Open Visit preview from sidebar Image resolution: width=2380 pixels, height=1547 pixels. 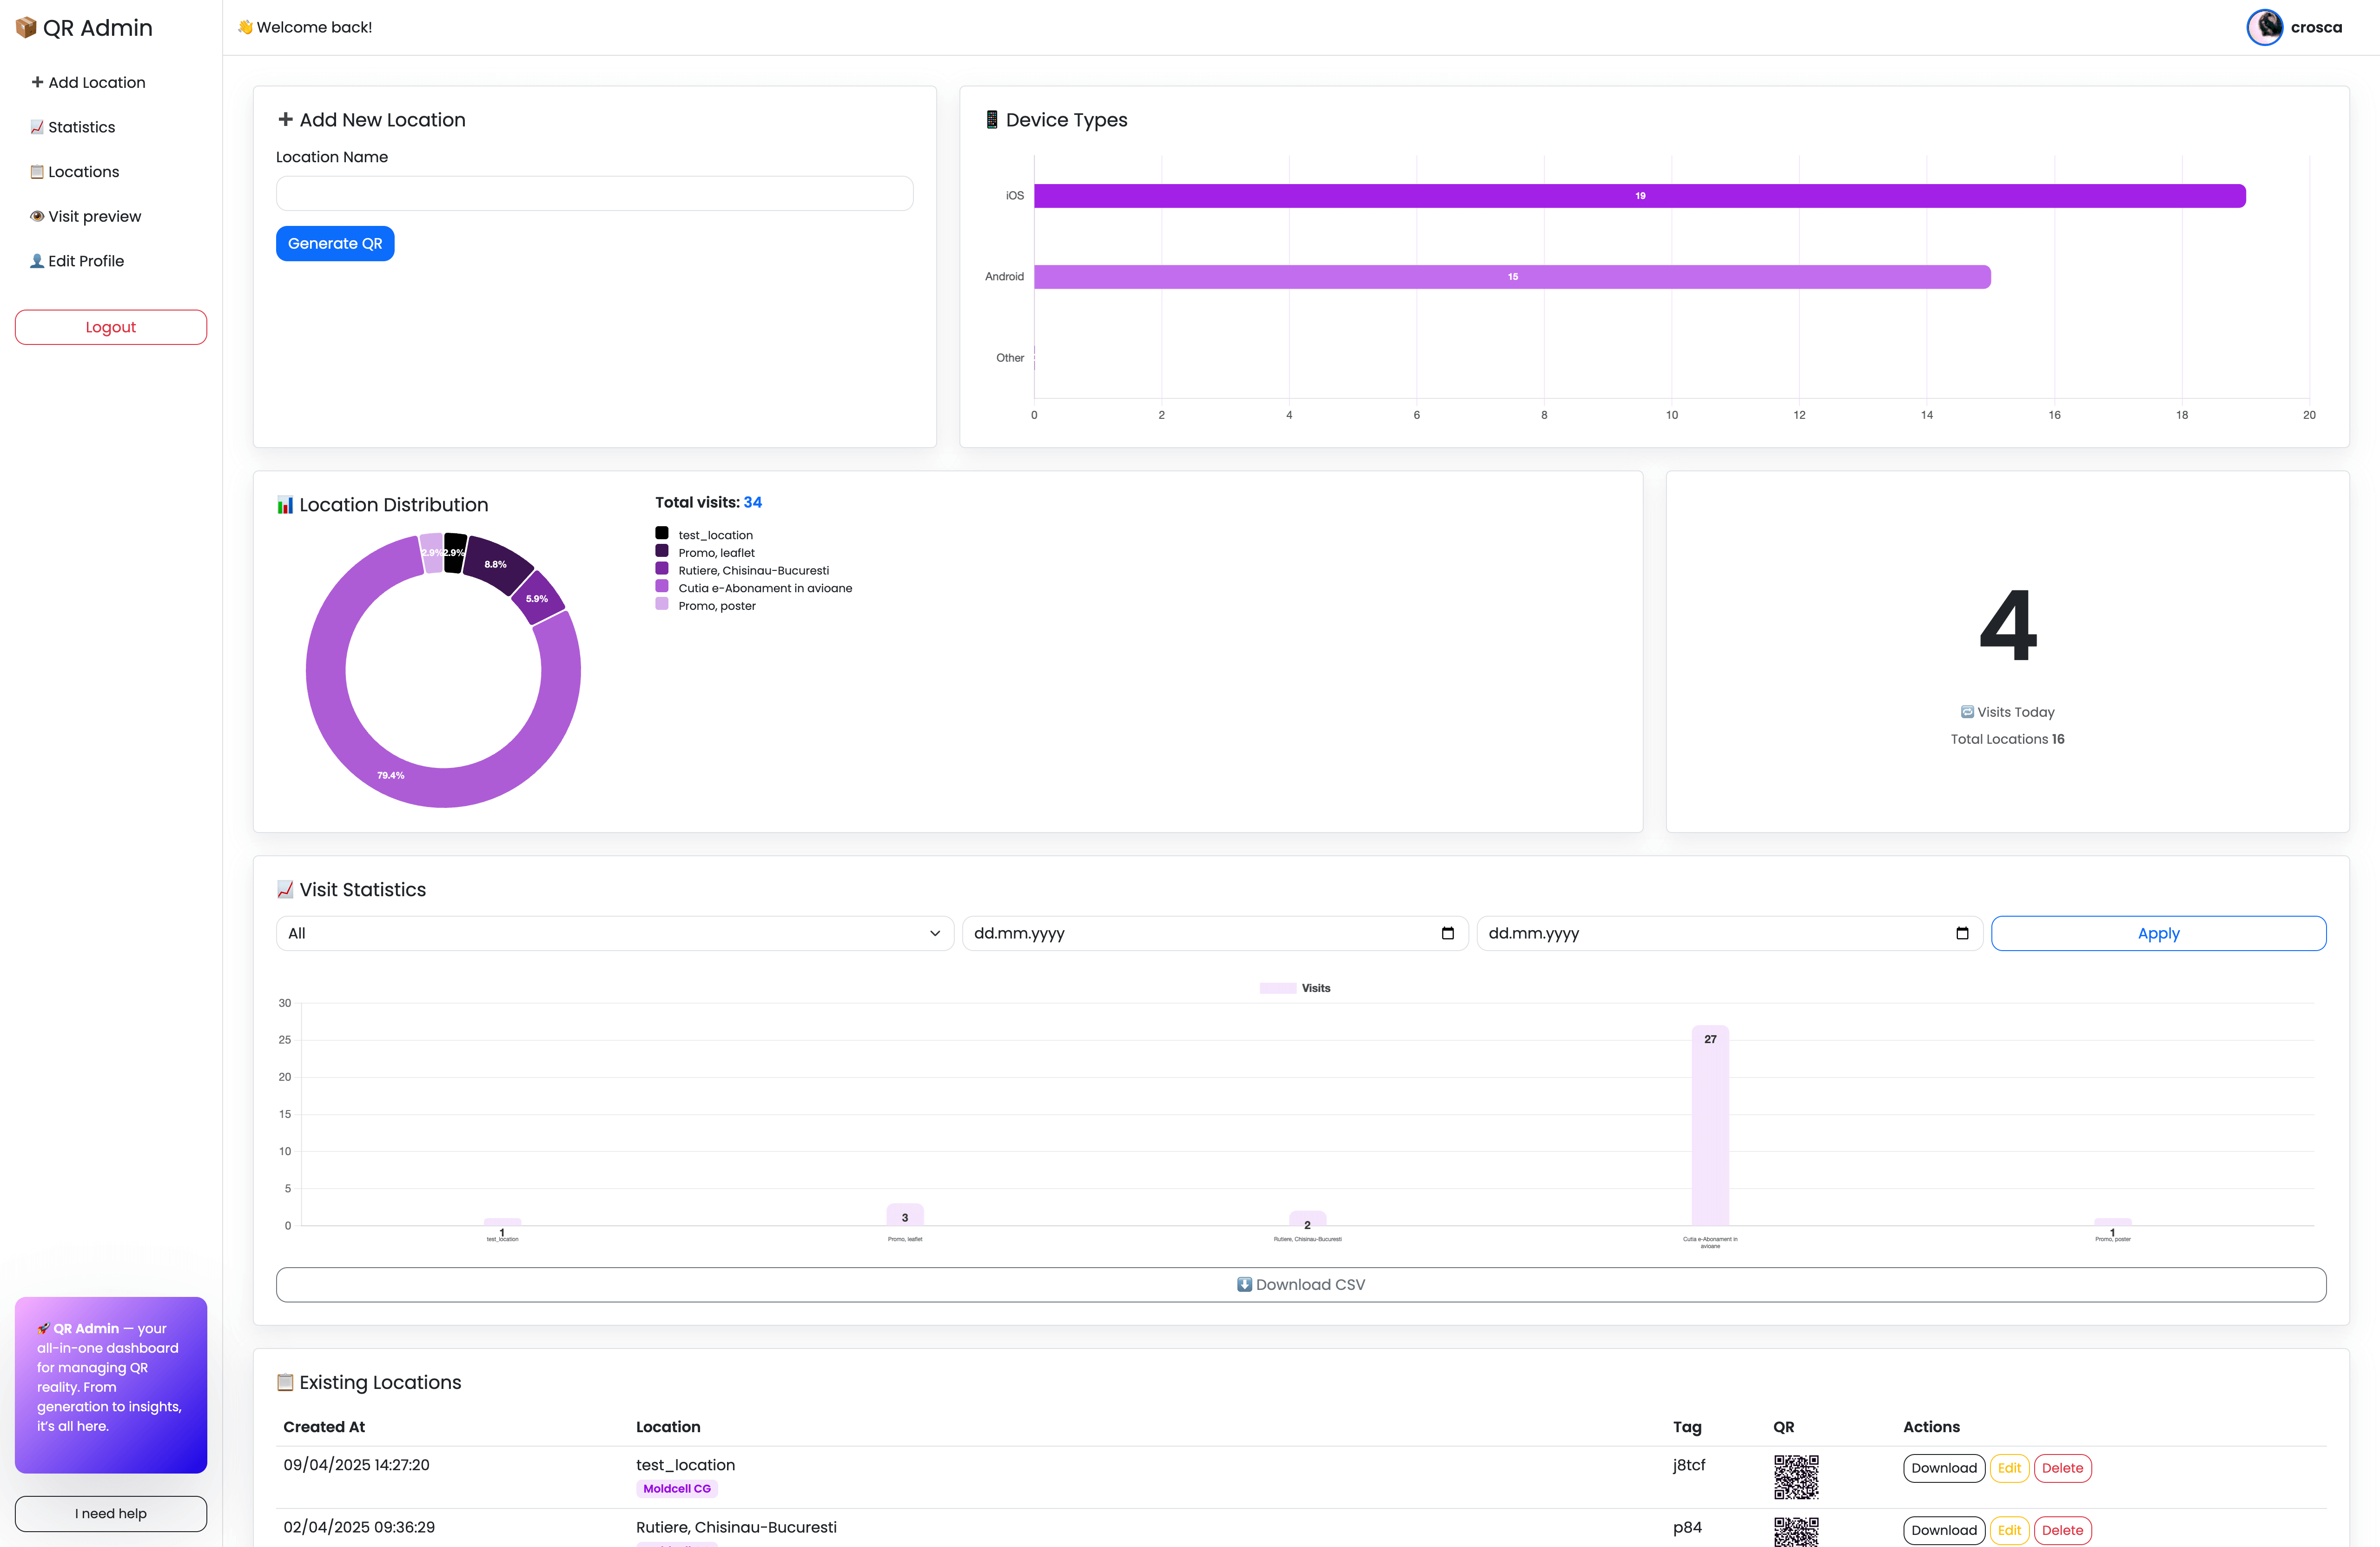point(94,216)
